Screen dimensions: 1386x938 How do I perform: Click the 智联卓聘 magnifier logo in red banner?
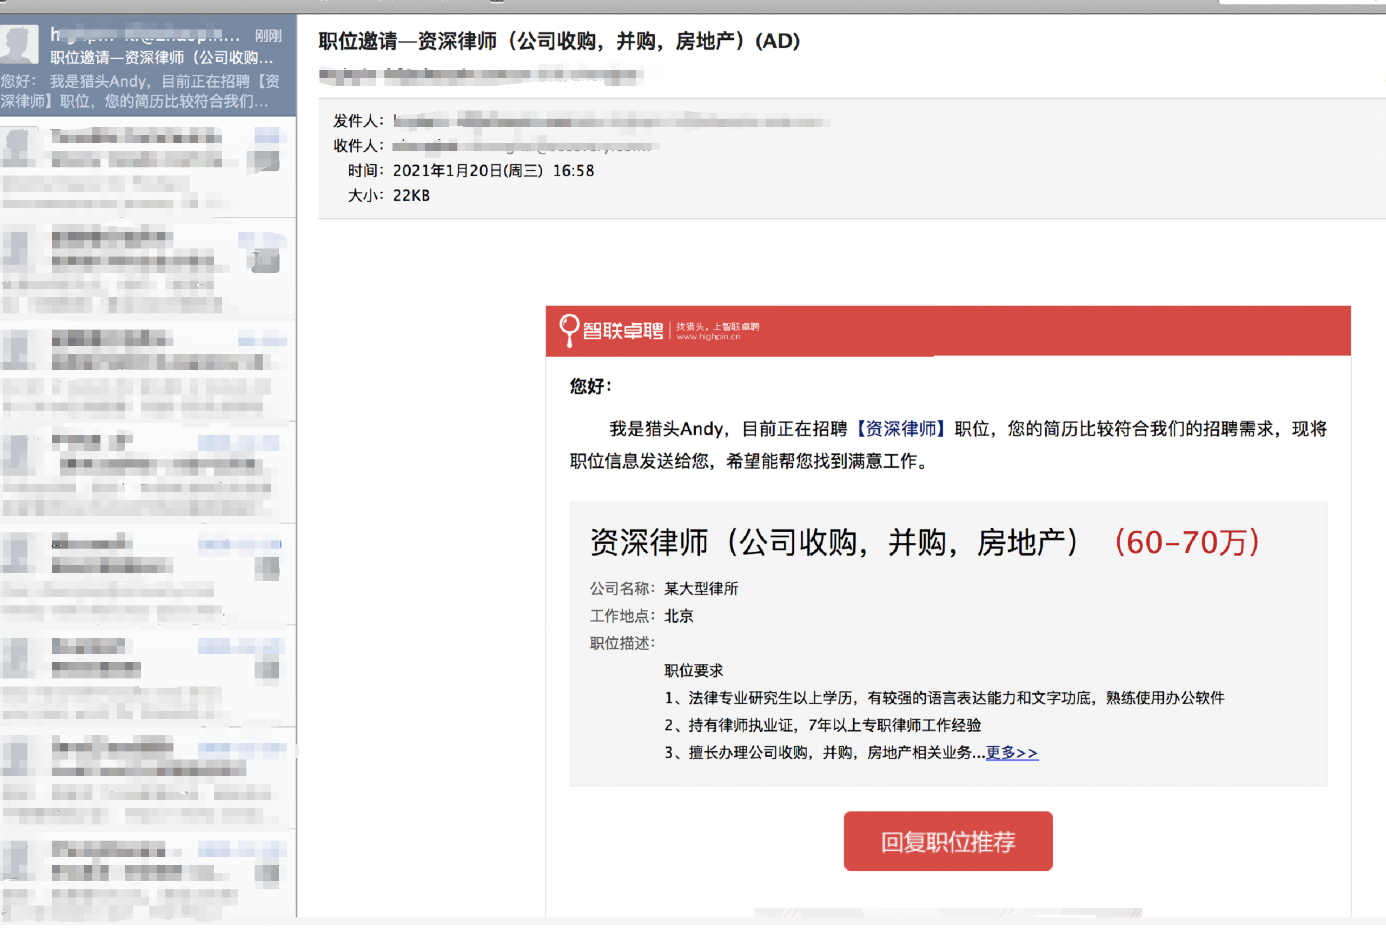(x=569, y=330)
